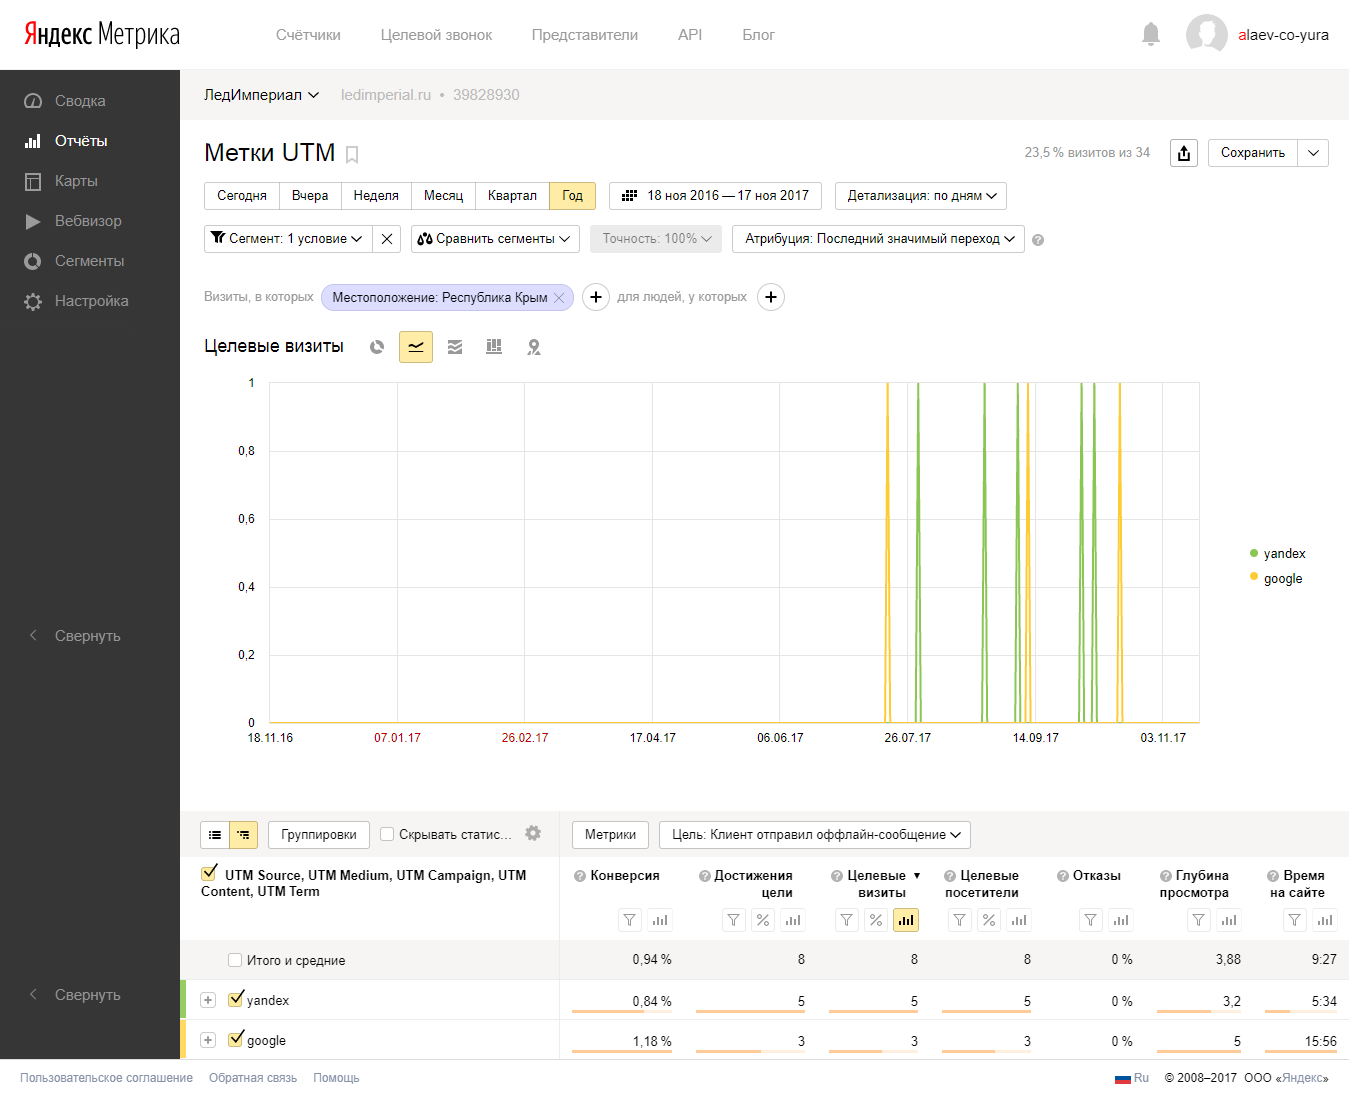This screenshot has width=1349, height=1097.
Task: Filter by Достижения цели column
Action: click(733, 920)
